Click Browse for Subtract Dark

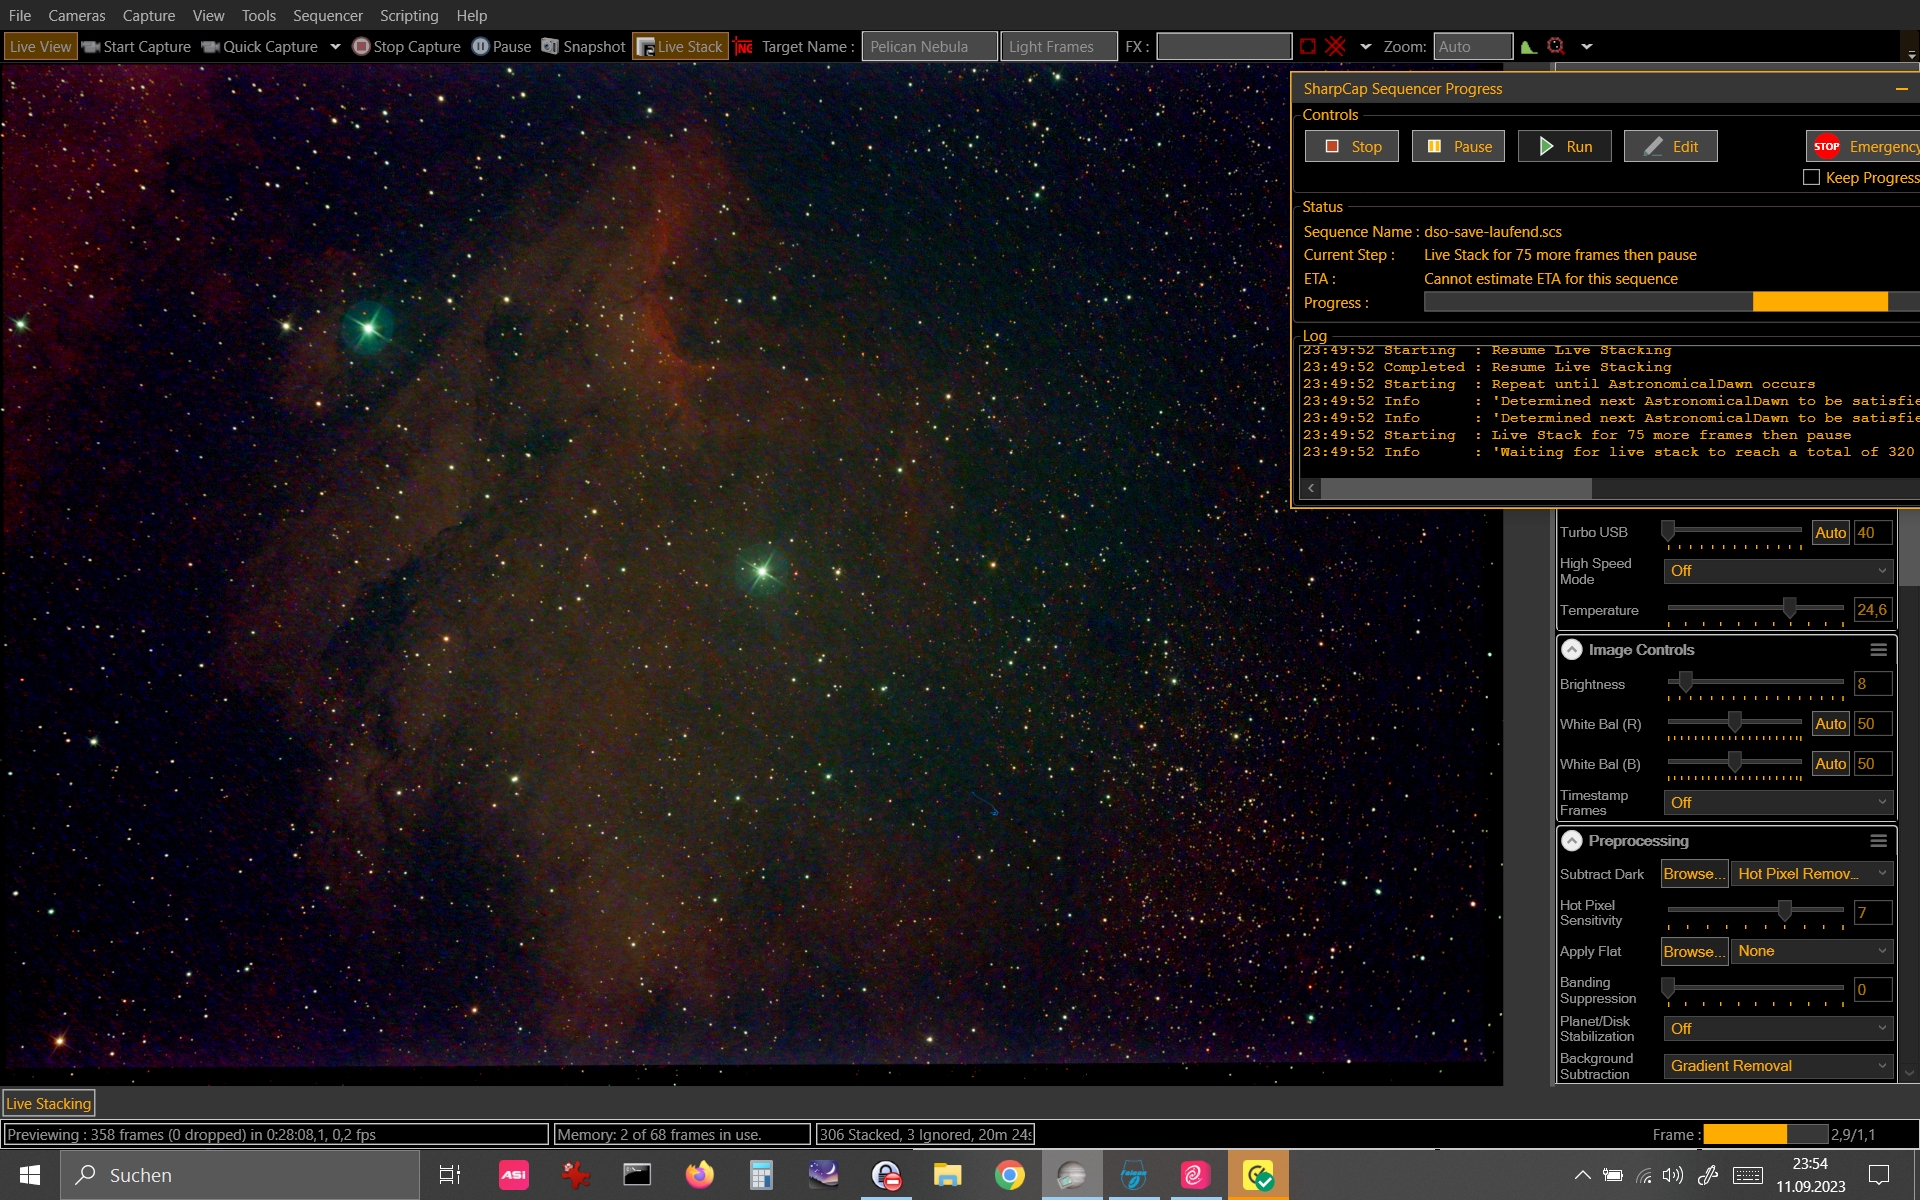click(x=1694, y=874)
